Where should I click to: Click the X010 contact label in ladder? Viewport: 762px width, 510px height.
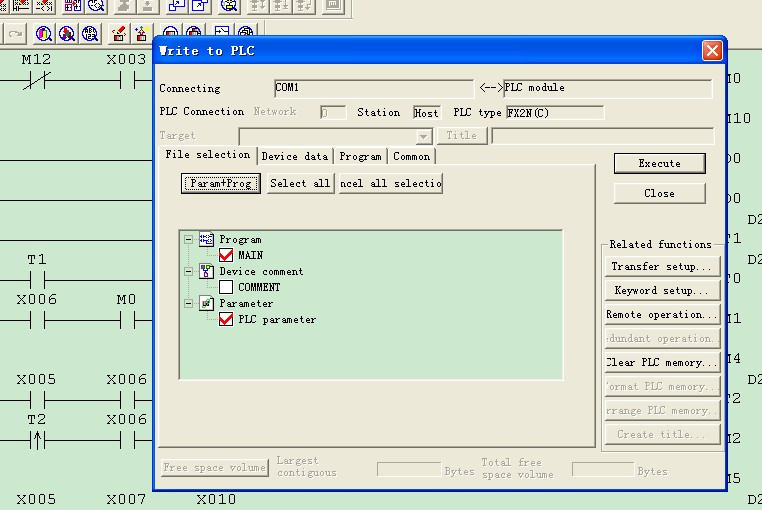(216, 499)
